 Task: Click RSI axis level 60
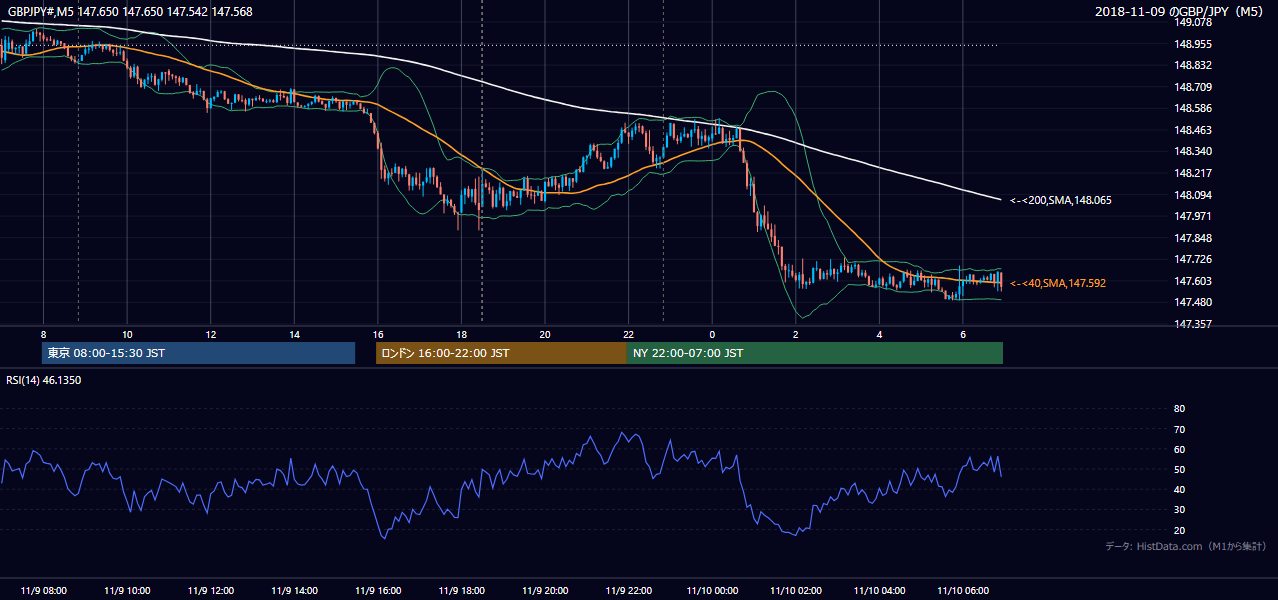(x=1179, y=449)
